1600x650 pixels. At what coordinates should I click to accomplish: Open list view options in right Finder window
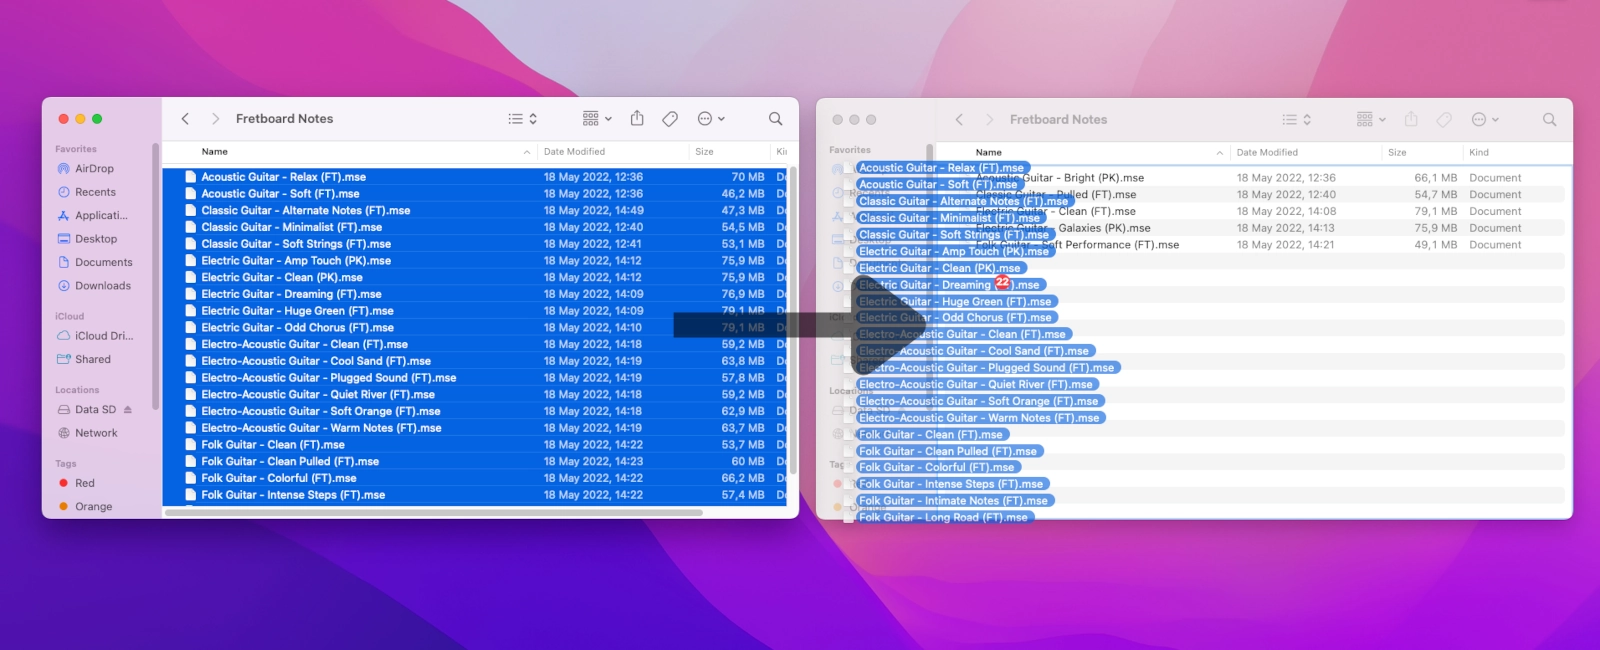pos(1297,120)
